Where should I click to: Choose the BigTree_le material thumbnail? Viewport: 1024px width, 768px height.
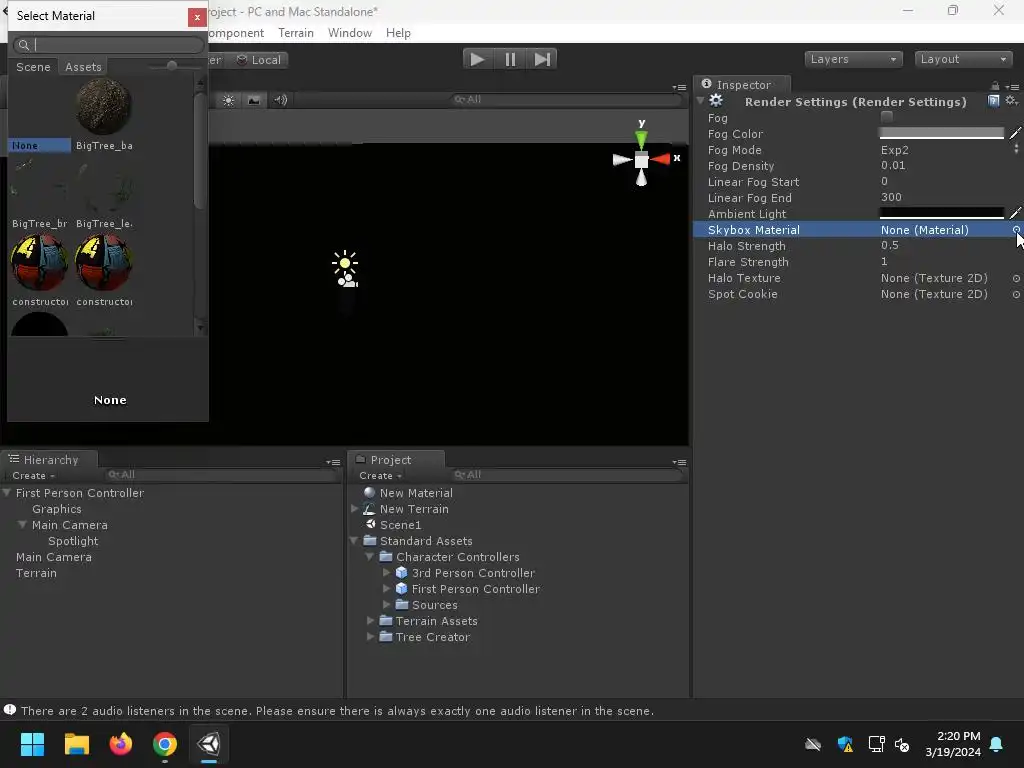(103, 187)
